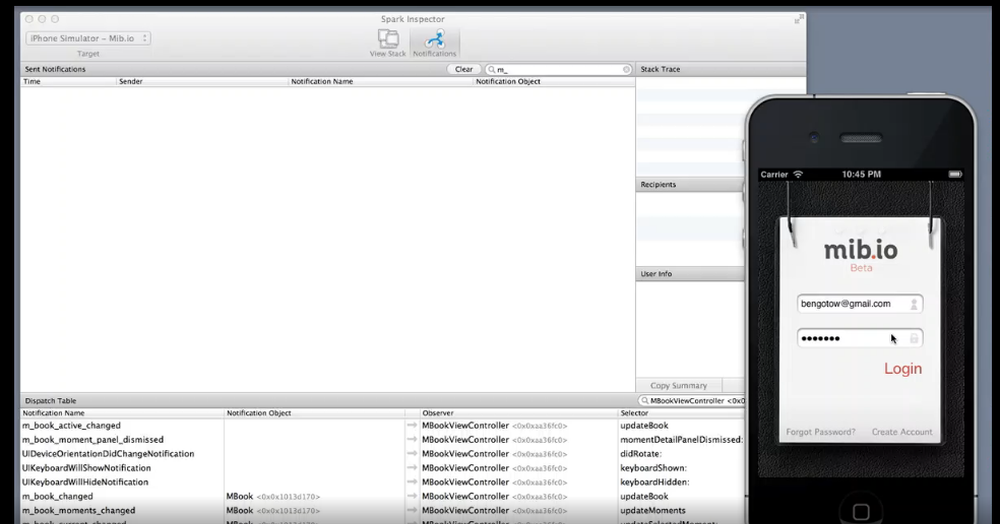Click the didRotate: selector cell
The height and width of the screenshot is (524, 1000).
tap(641, 454)
